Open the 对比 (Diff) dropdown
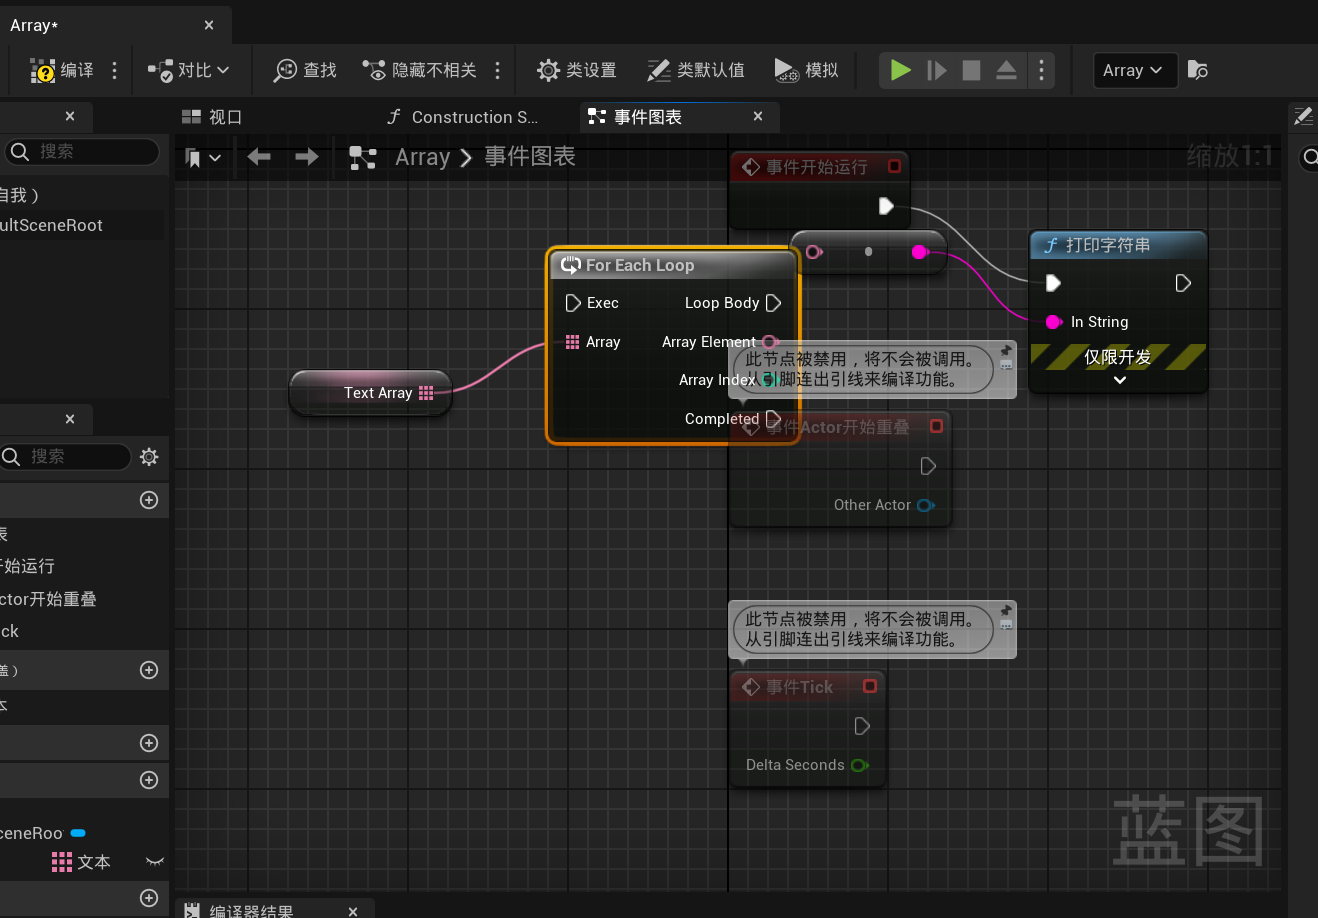1318x918 pixels. [x=188, y=70]
